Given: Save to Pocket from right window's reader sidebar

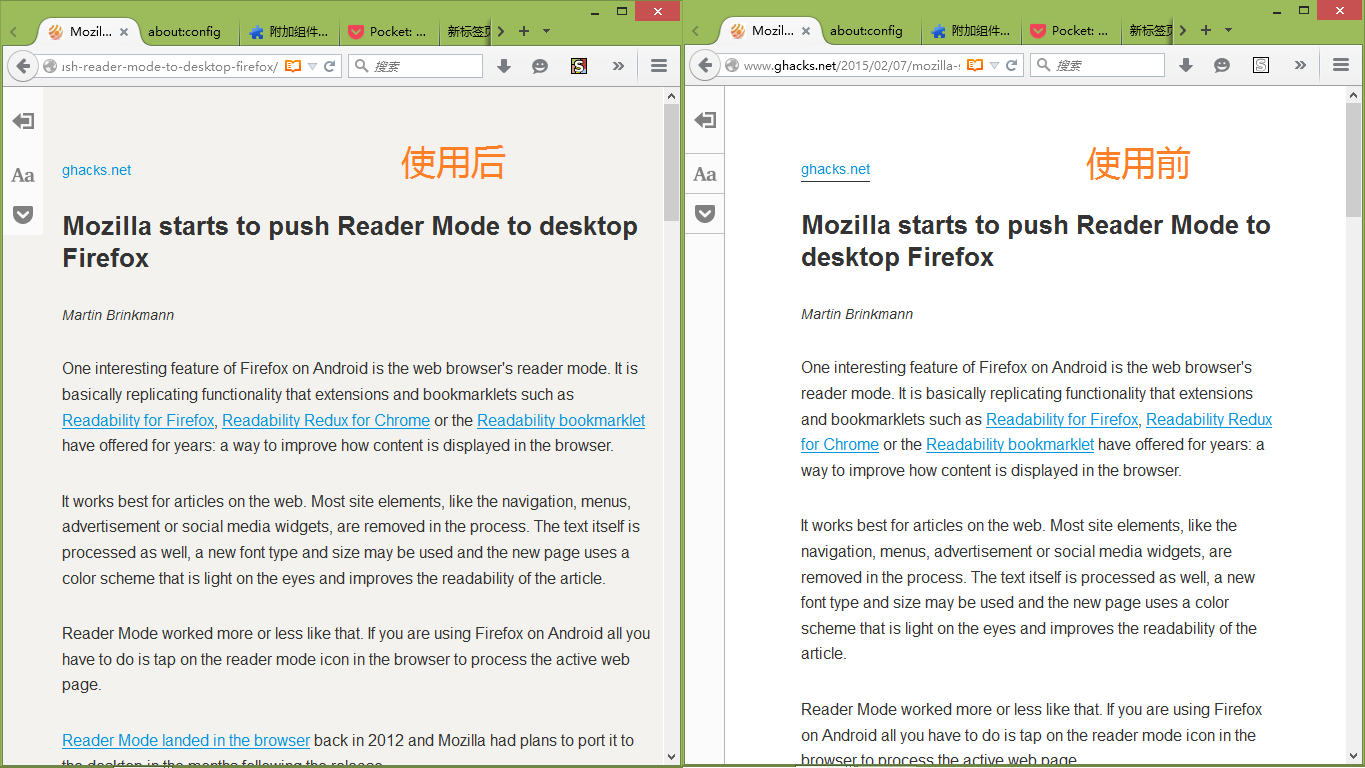Looking at the screenshot, I should coord(705,213).
